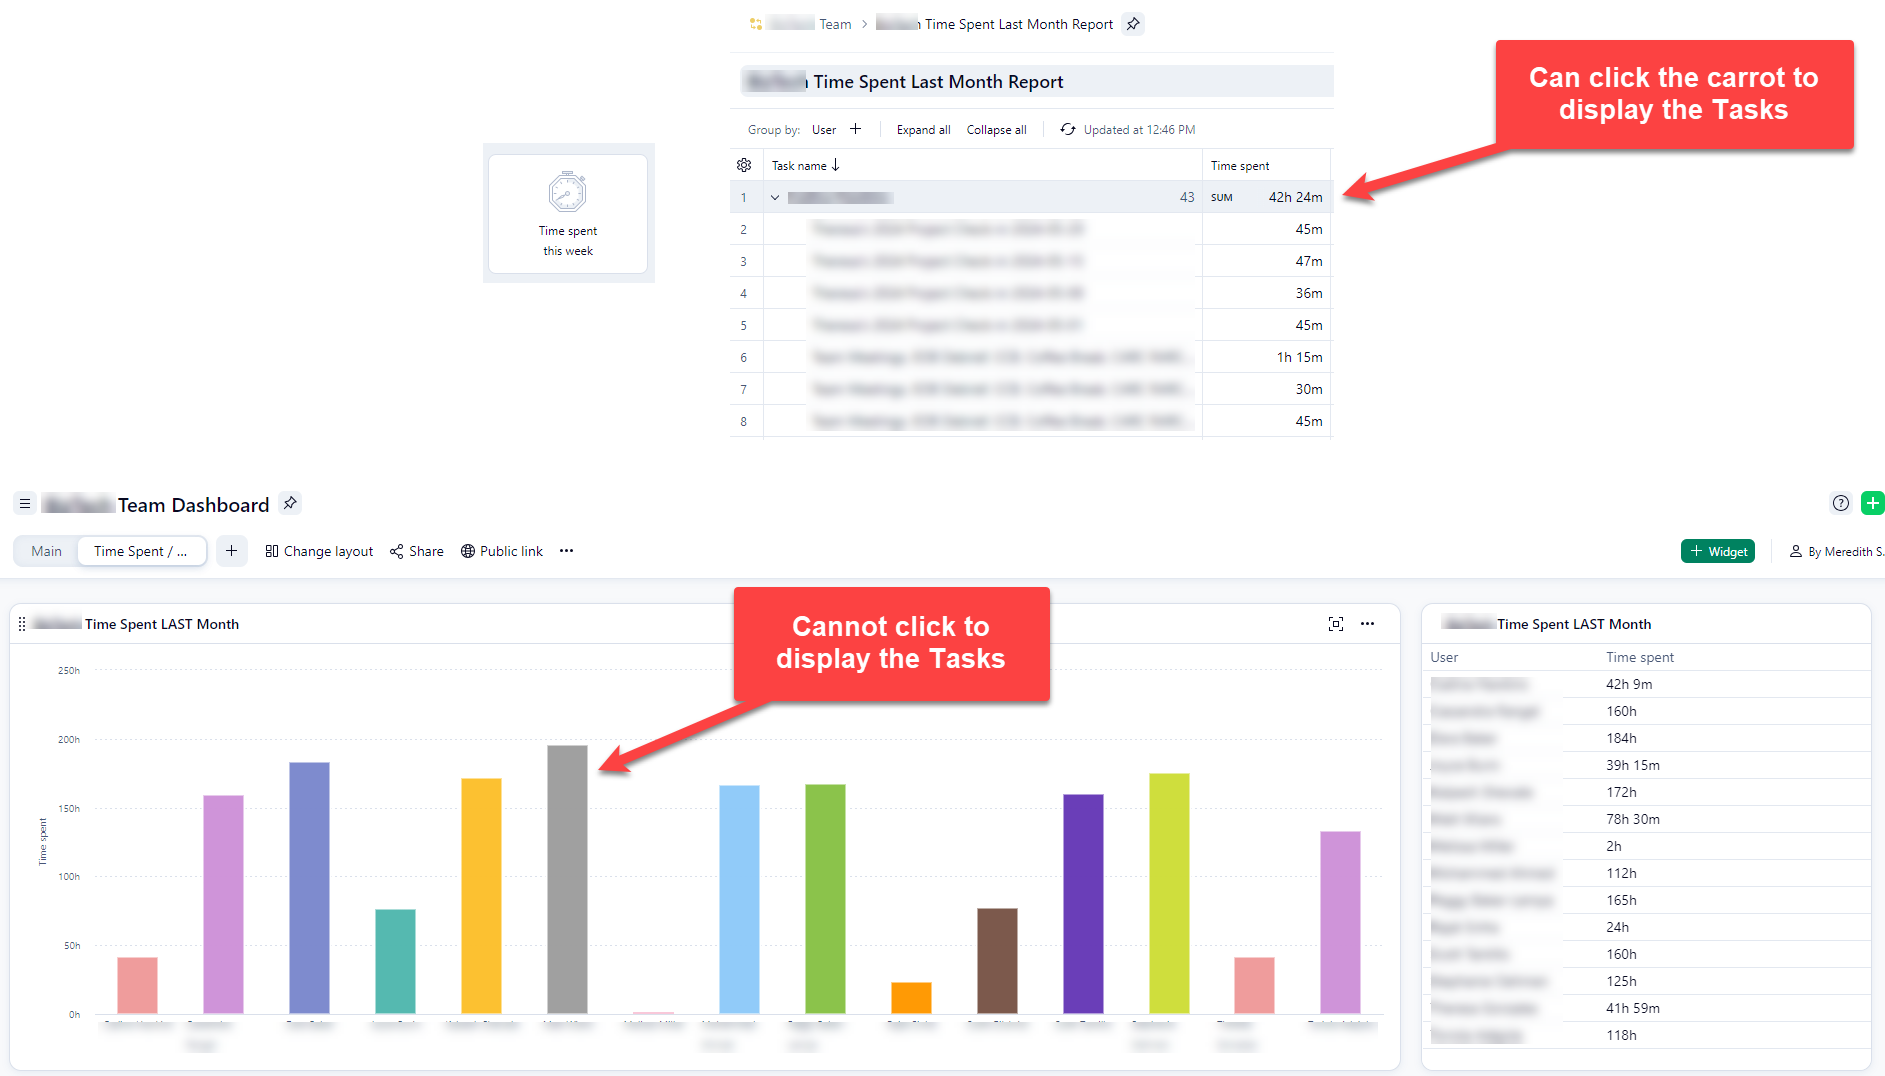
Task: Open the Team breadcrumb link
Action: click(835, 24)
